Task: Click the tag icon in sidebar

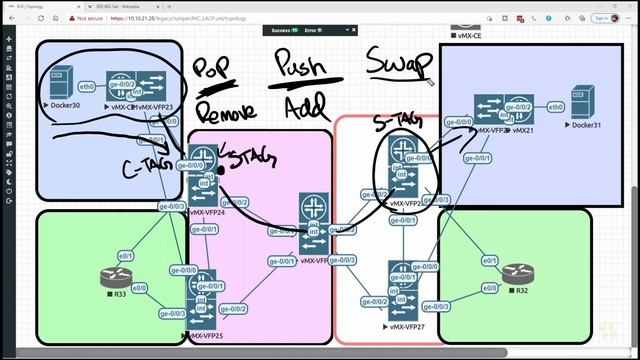Action: pyautogui.click(x=9, y=172)
